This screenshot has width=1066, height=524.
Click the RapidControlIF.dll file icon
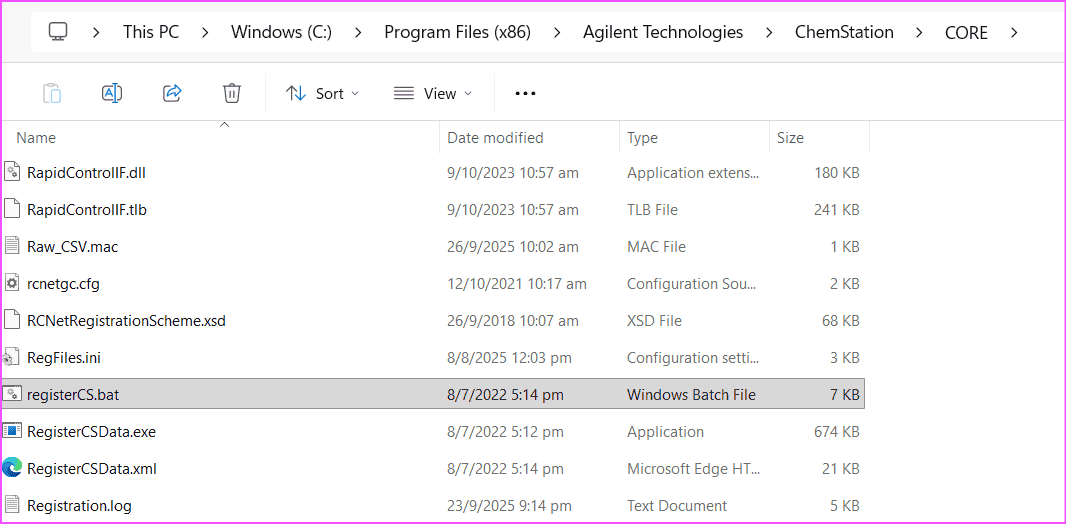(12, 173)
